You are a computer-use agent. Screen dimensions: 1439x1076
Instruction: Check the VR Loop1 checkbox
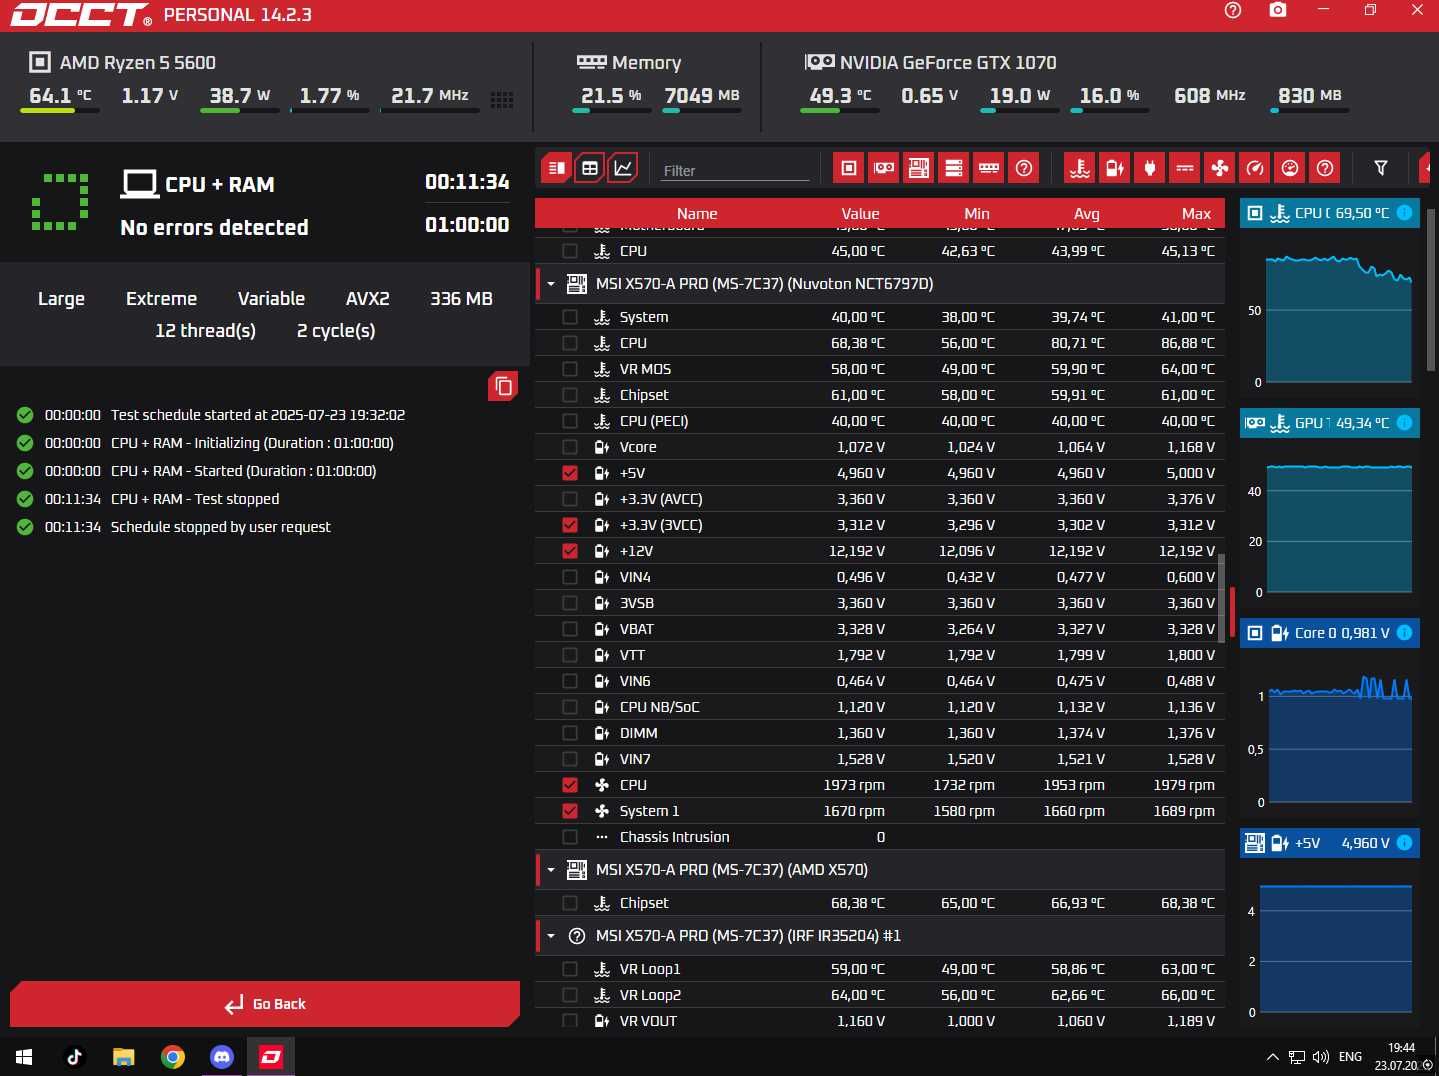coord(570,969)
